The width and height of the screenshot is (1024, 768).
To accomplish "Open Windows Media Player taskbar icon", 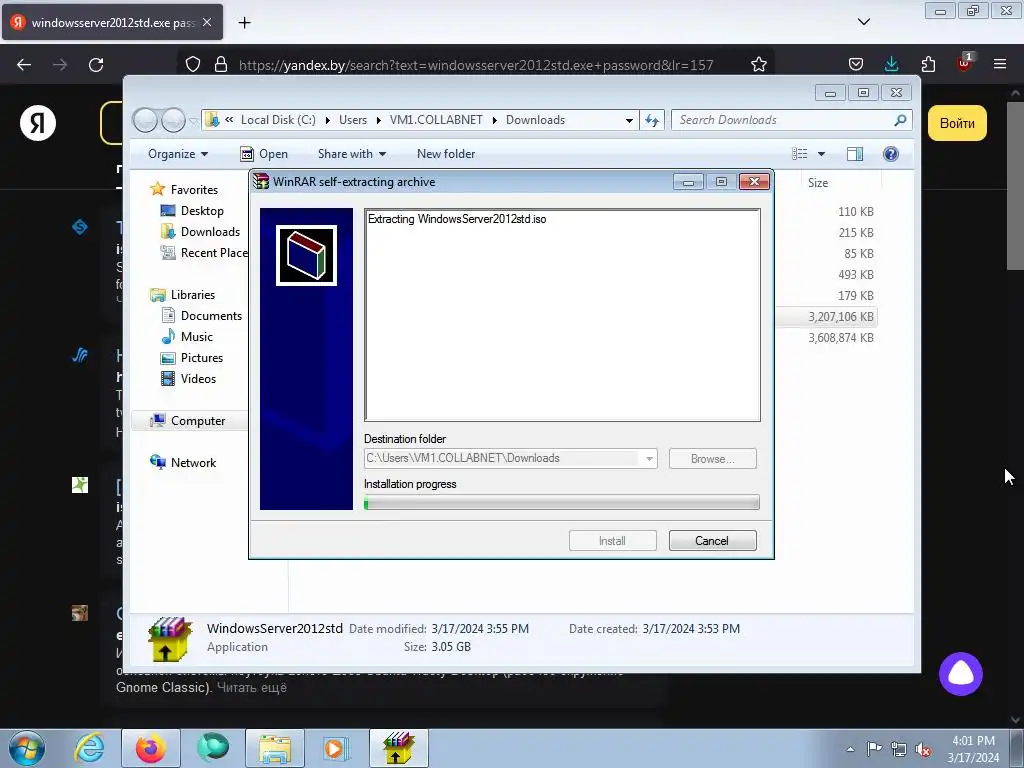I will [x=336, y=748].
